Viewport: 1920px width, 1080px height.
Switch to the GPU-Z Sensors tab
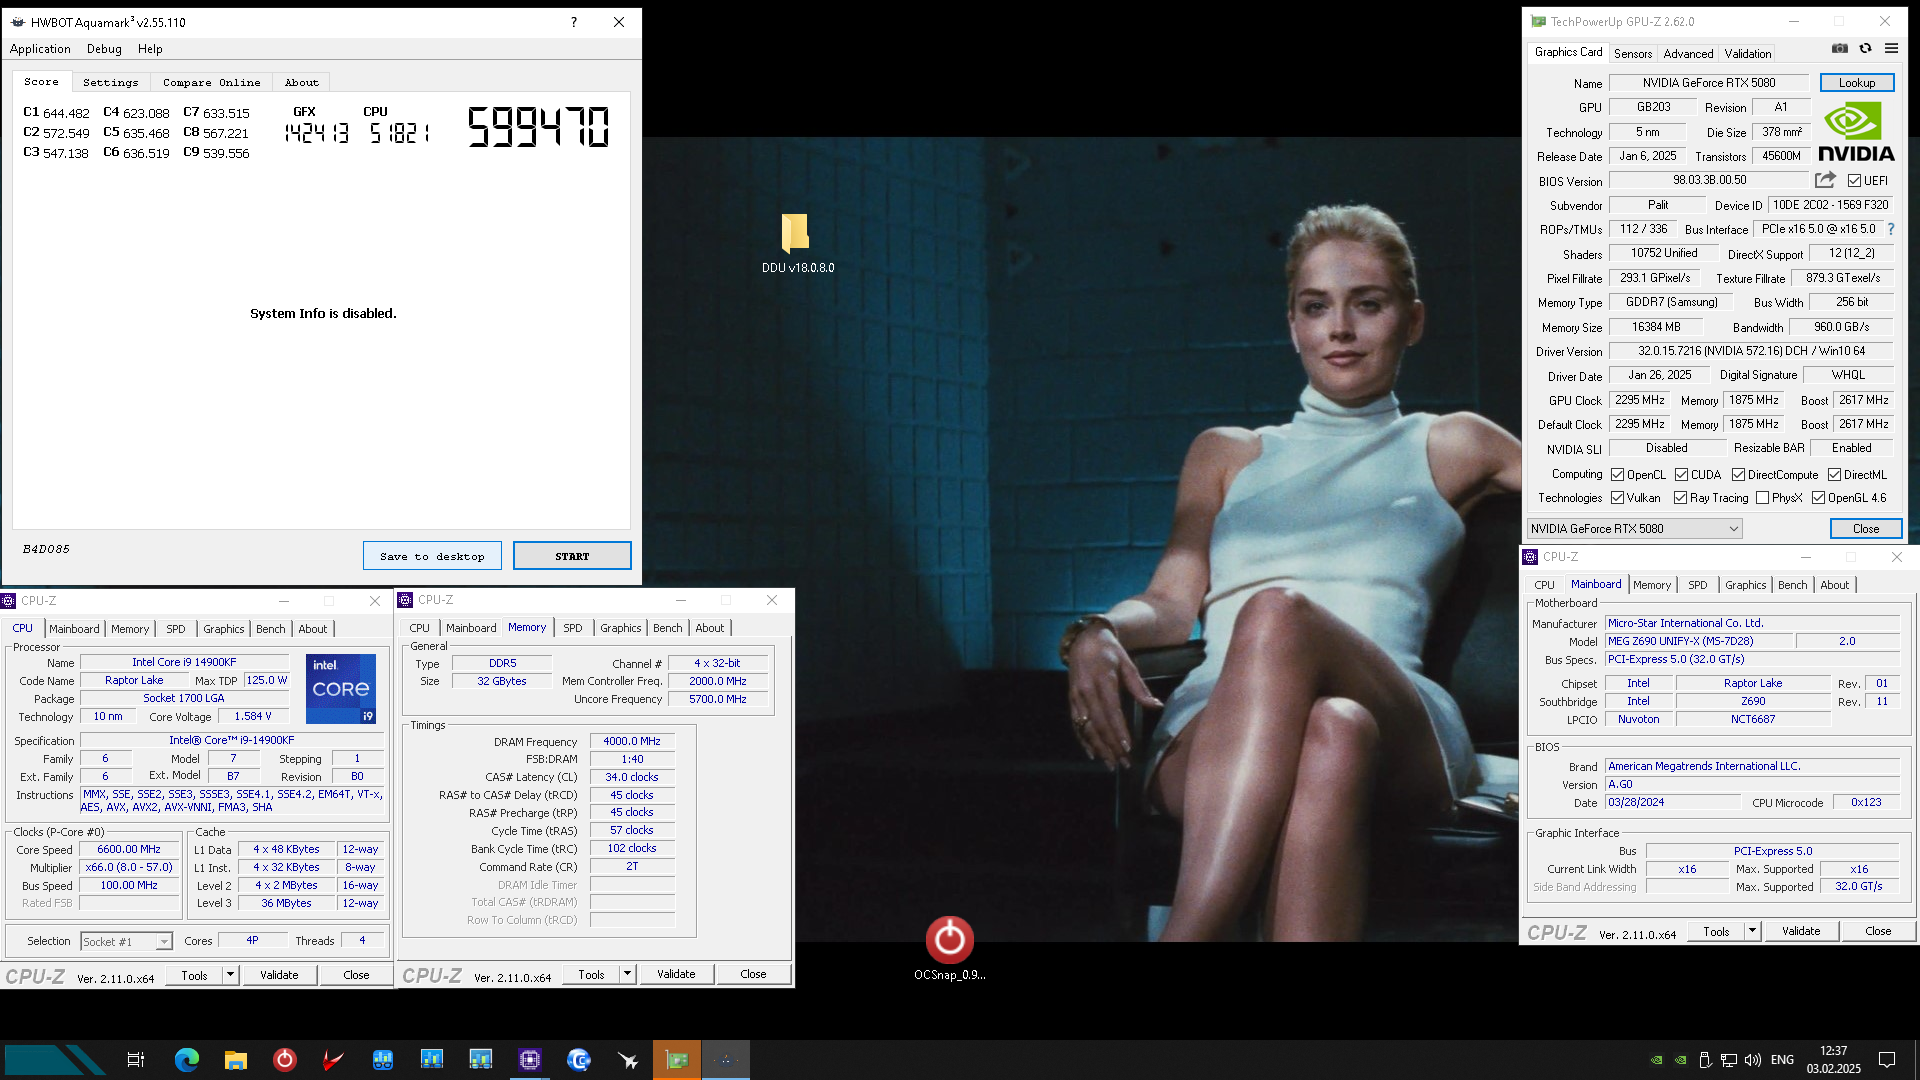pos(1633,54)
